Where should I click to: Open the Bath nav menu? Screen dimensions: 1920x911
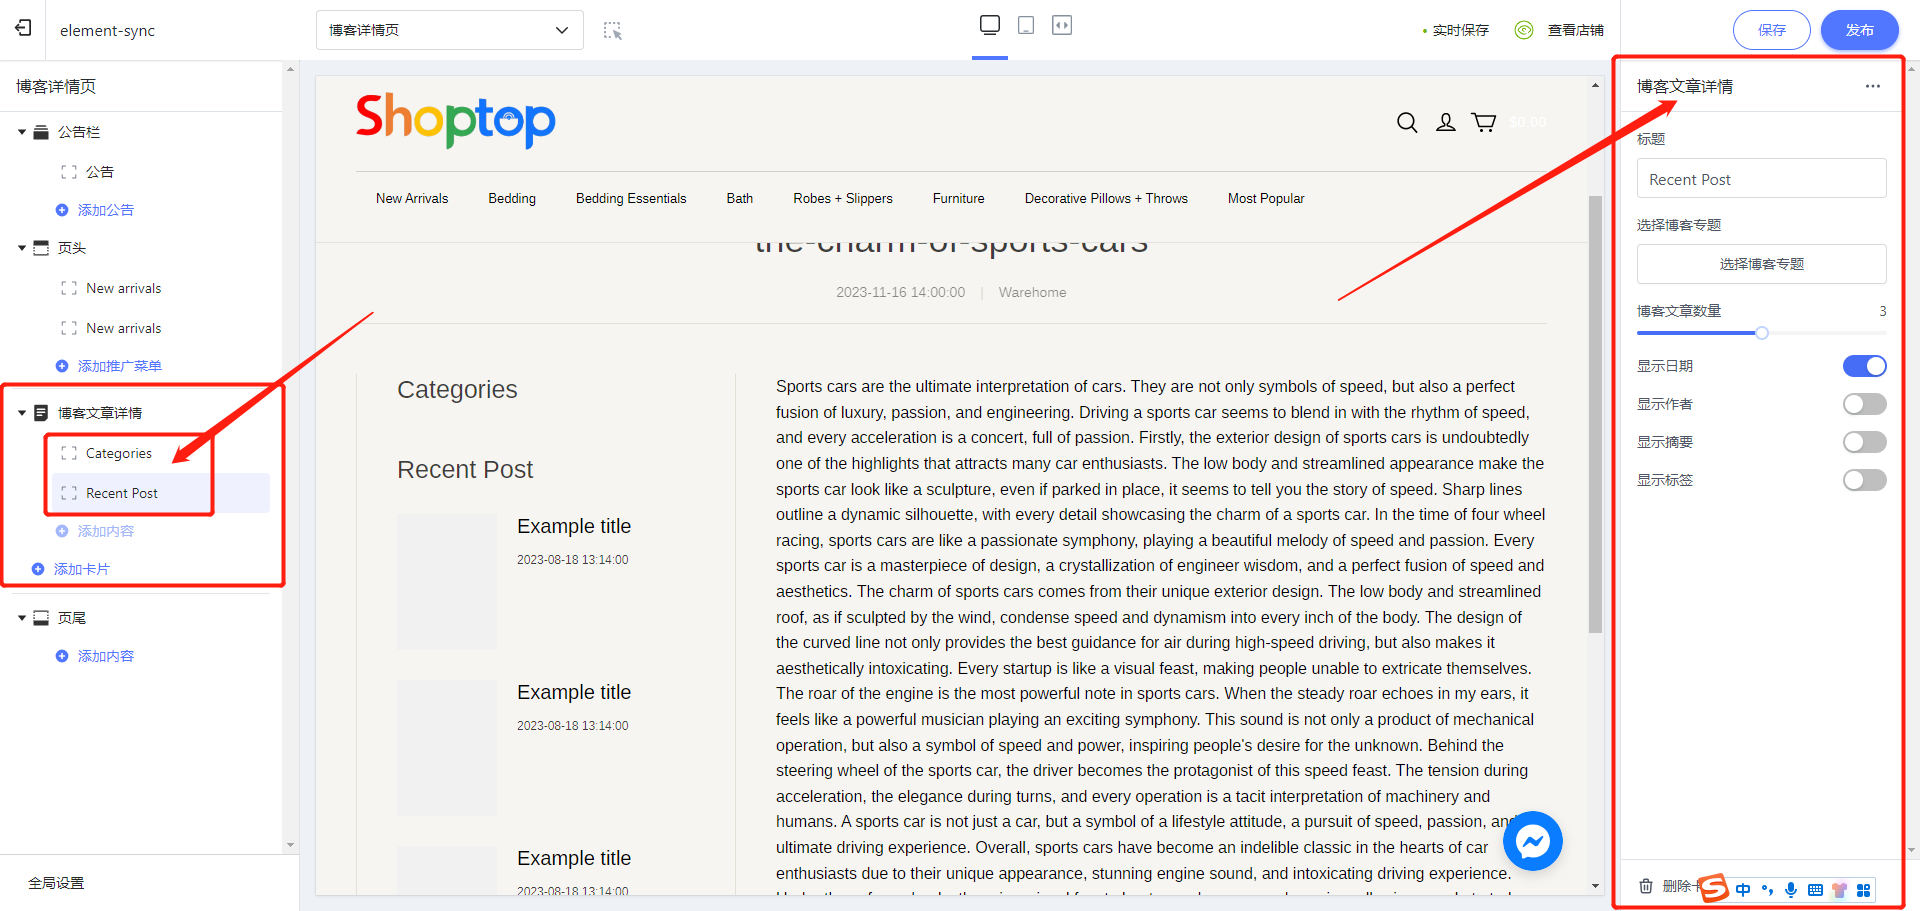click(740, 198)
